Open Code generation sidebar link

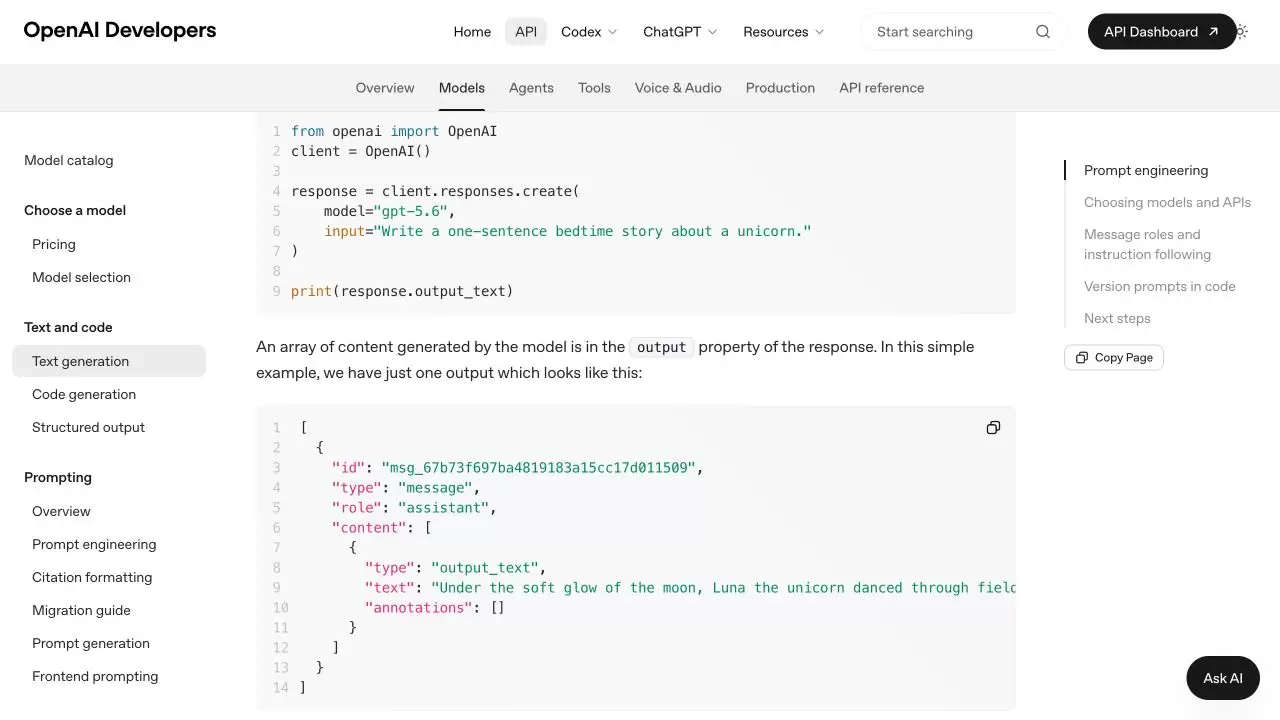(x=84, y=394)
